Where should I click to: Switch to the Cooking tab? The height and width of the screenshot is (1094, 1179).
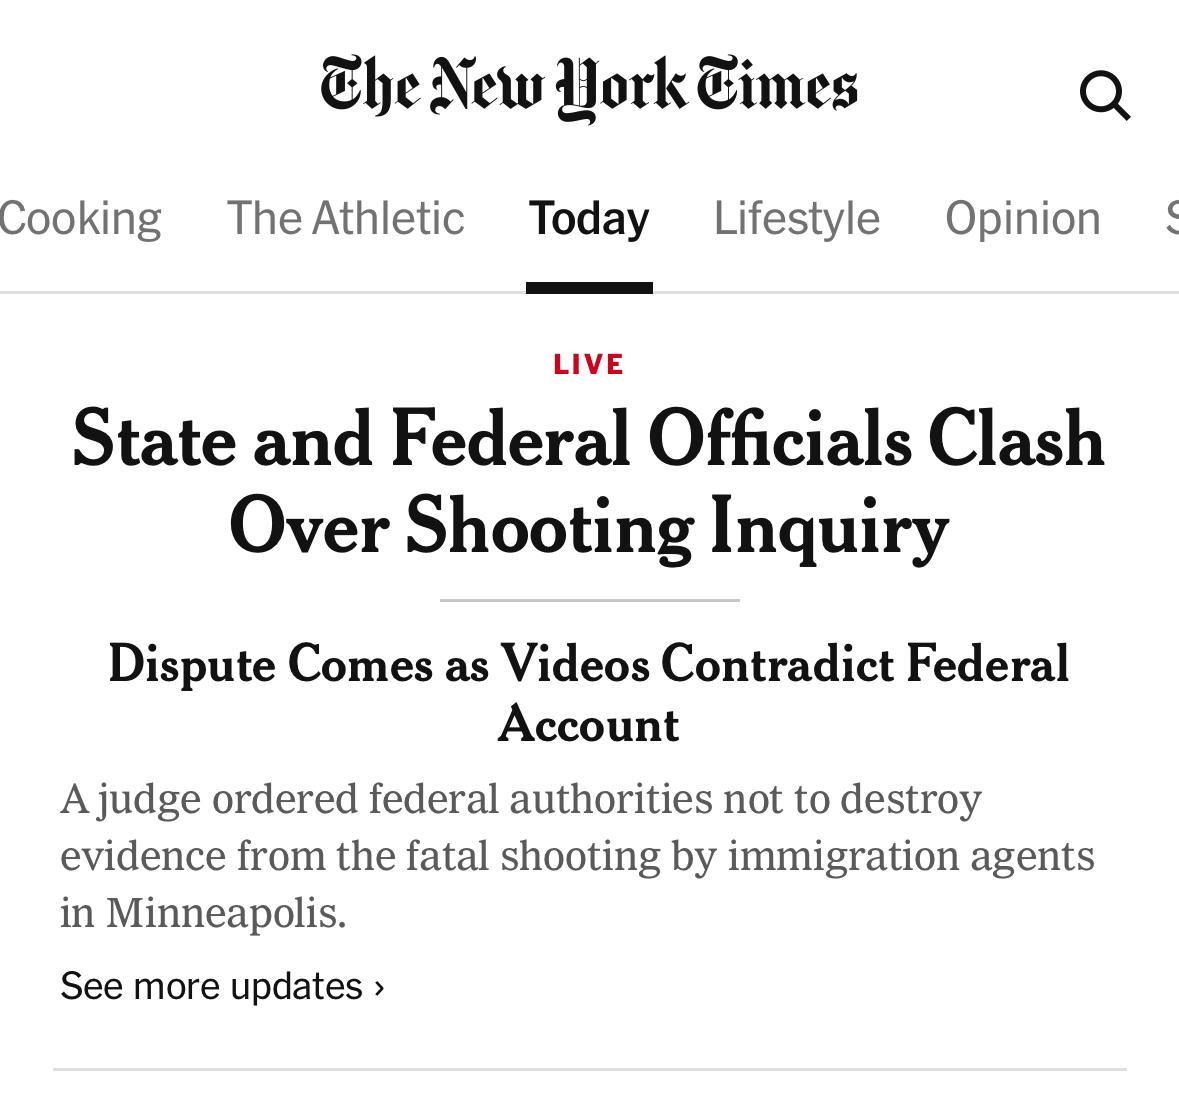coord(80,218)
